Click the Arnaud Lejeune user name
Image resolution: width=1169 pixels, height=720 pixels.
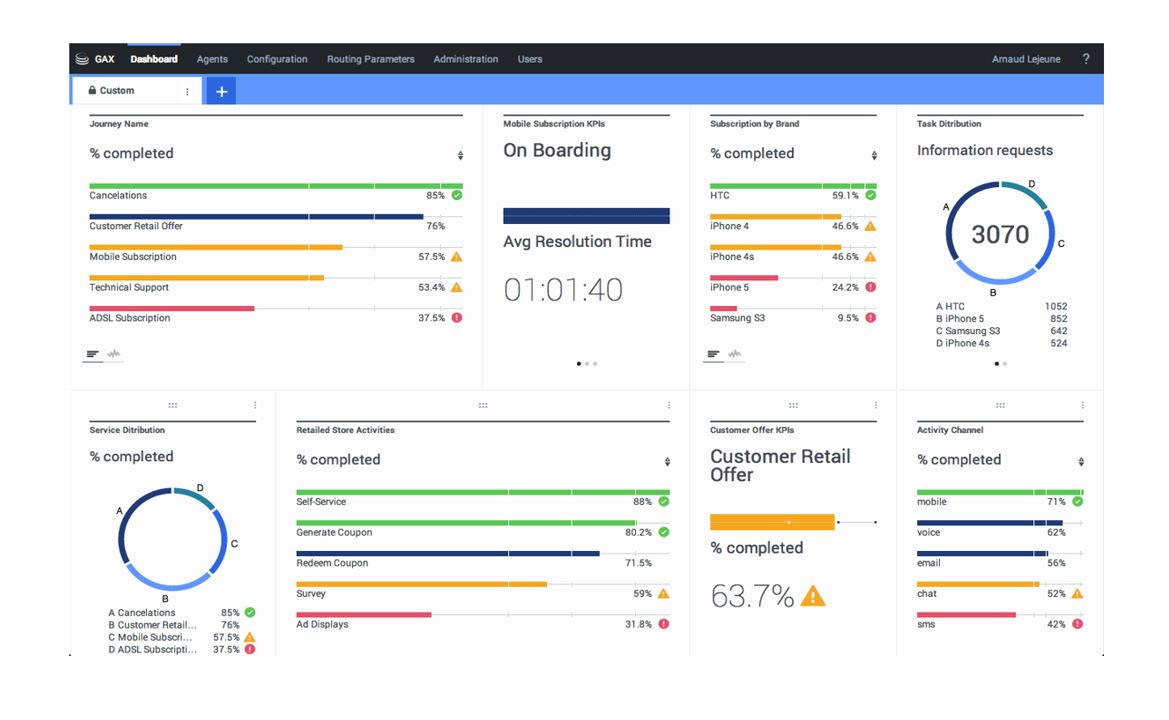coord(1026,59)
